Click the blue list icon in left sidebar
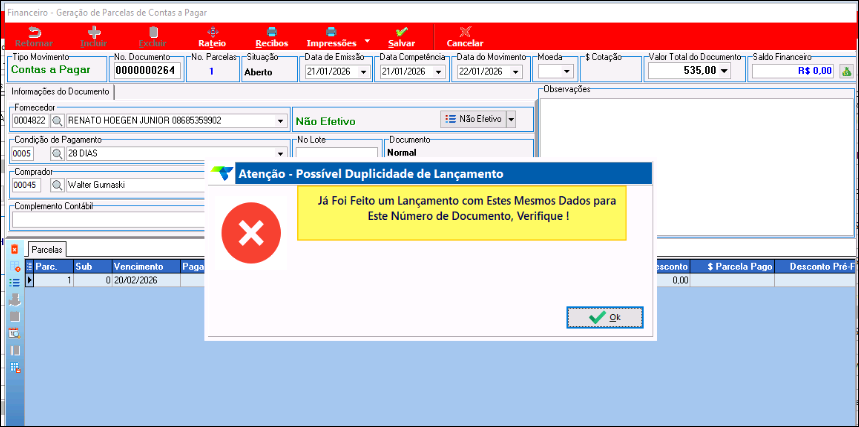 (15, 283)
